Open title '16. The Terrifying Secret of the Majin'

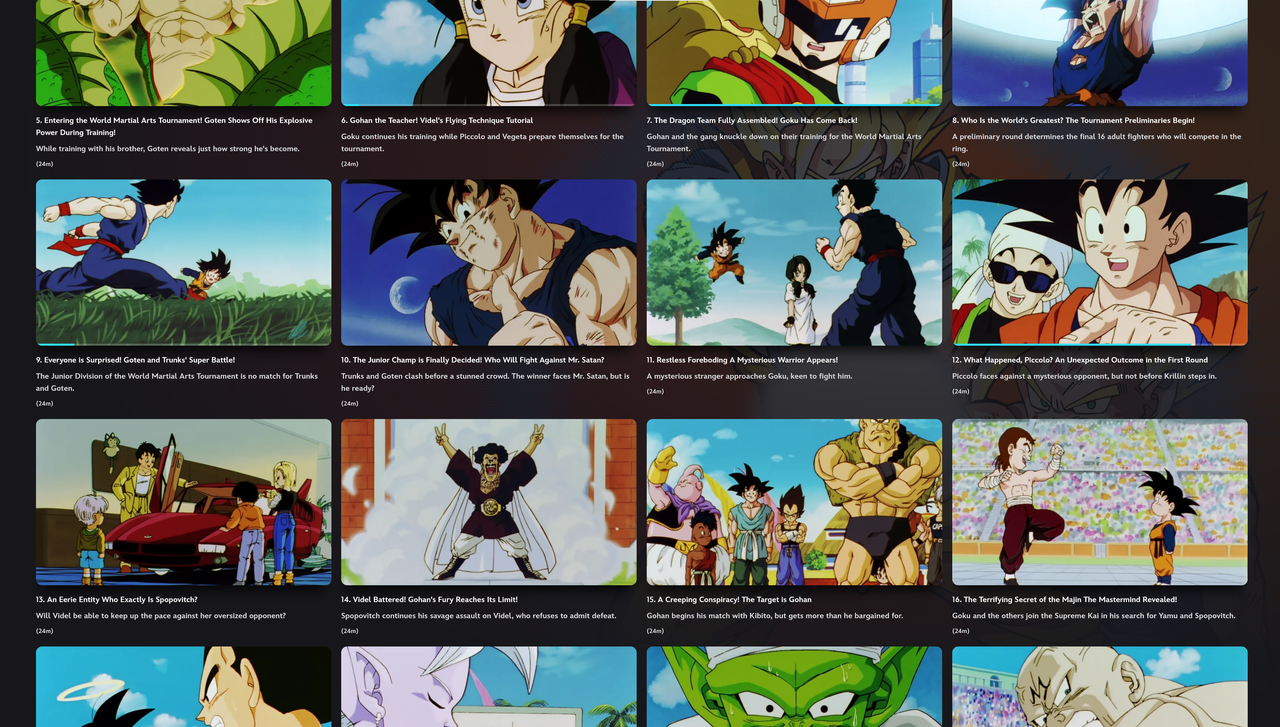pyautogui.click(x=1064, y=600)
